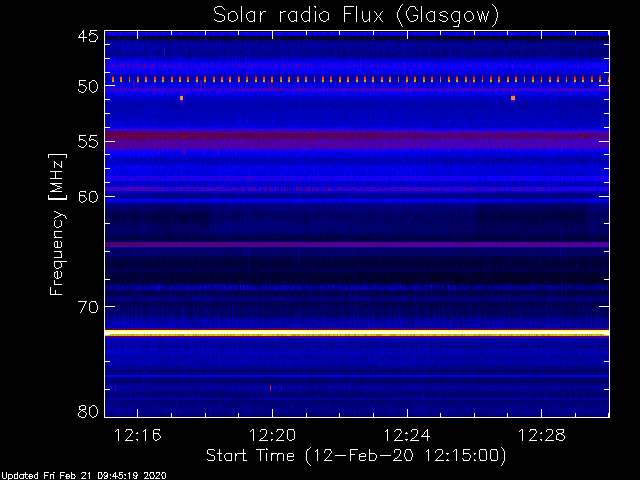Click the '12:28' time axis label
Viewport: 640px width, 480px height.
(x=542, y=436)
